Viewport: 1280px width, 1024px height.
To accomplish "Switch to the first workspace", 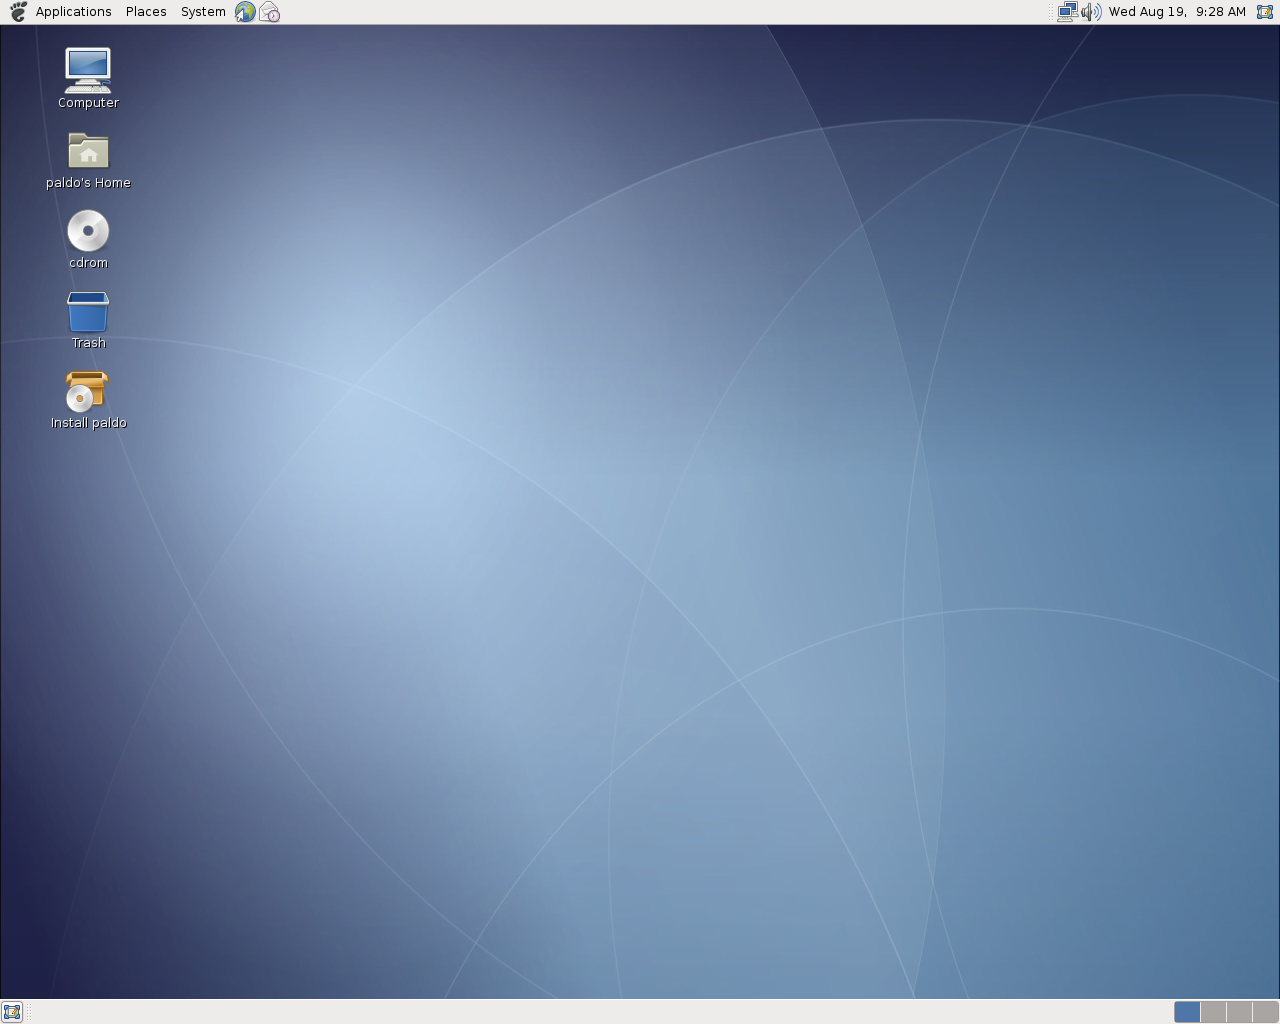I will tap(1187, 1012).
